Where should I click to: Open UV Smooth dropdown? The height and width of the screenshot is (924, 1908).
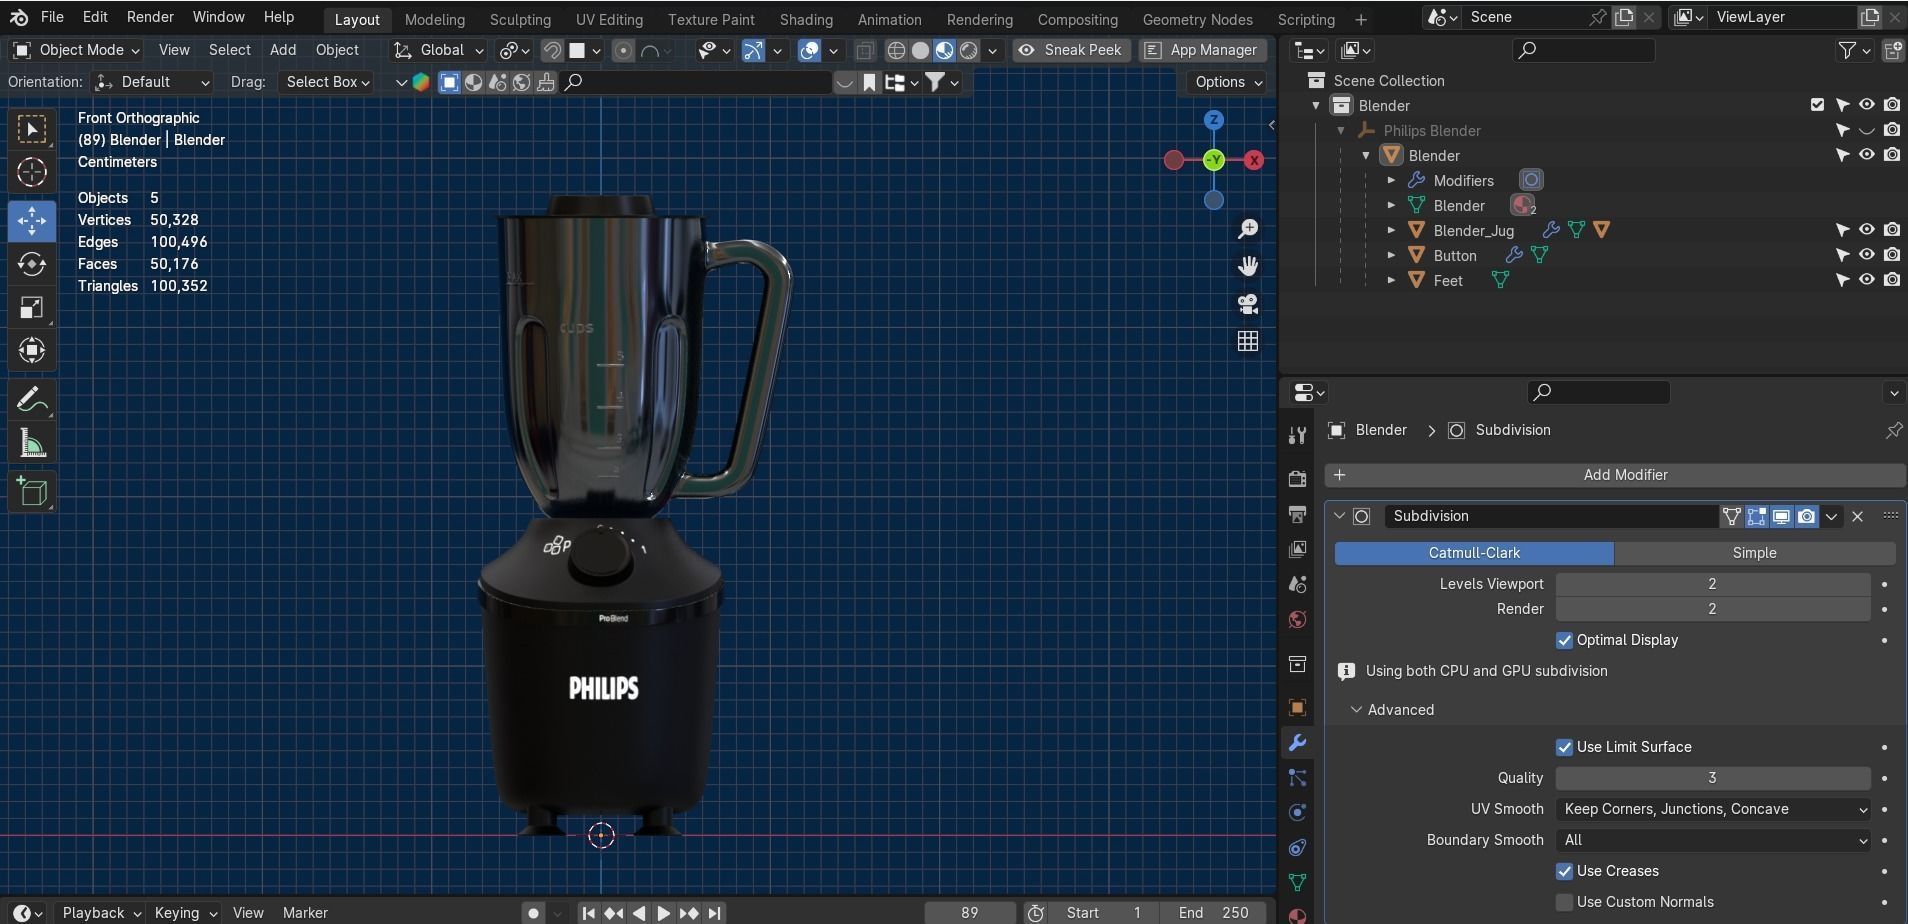[x=1713, y=809]
